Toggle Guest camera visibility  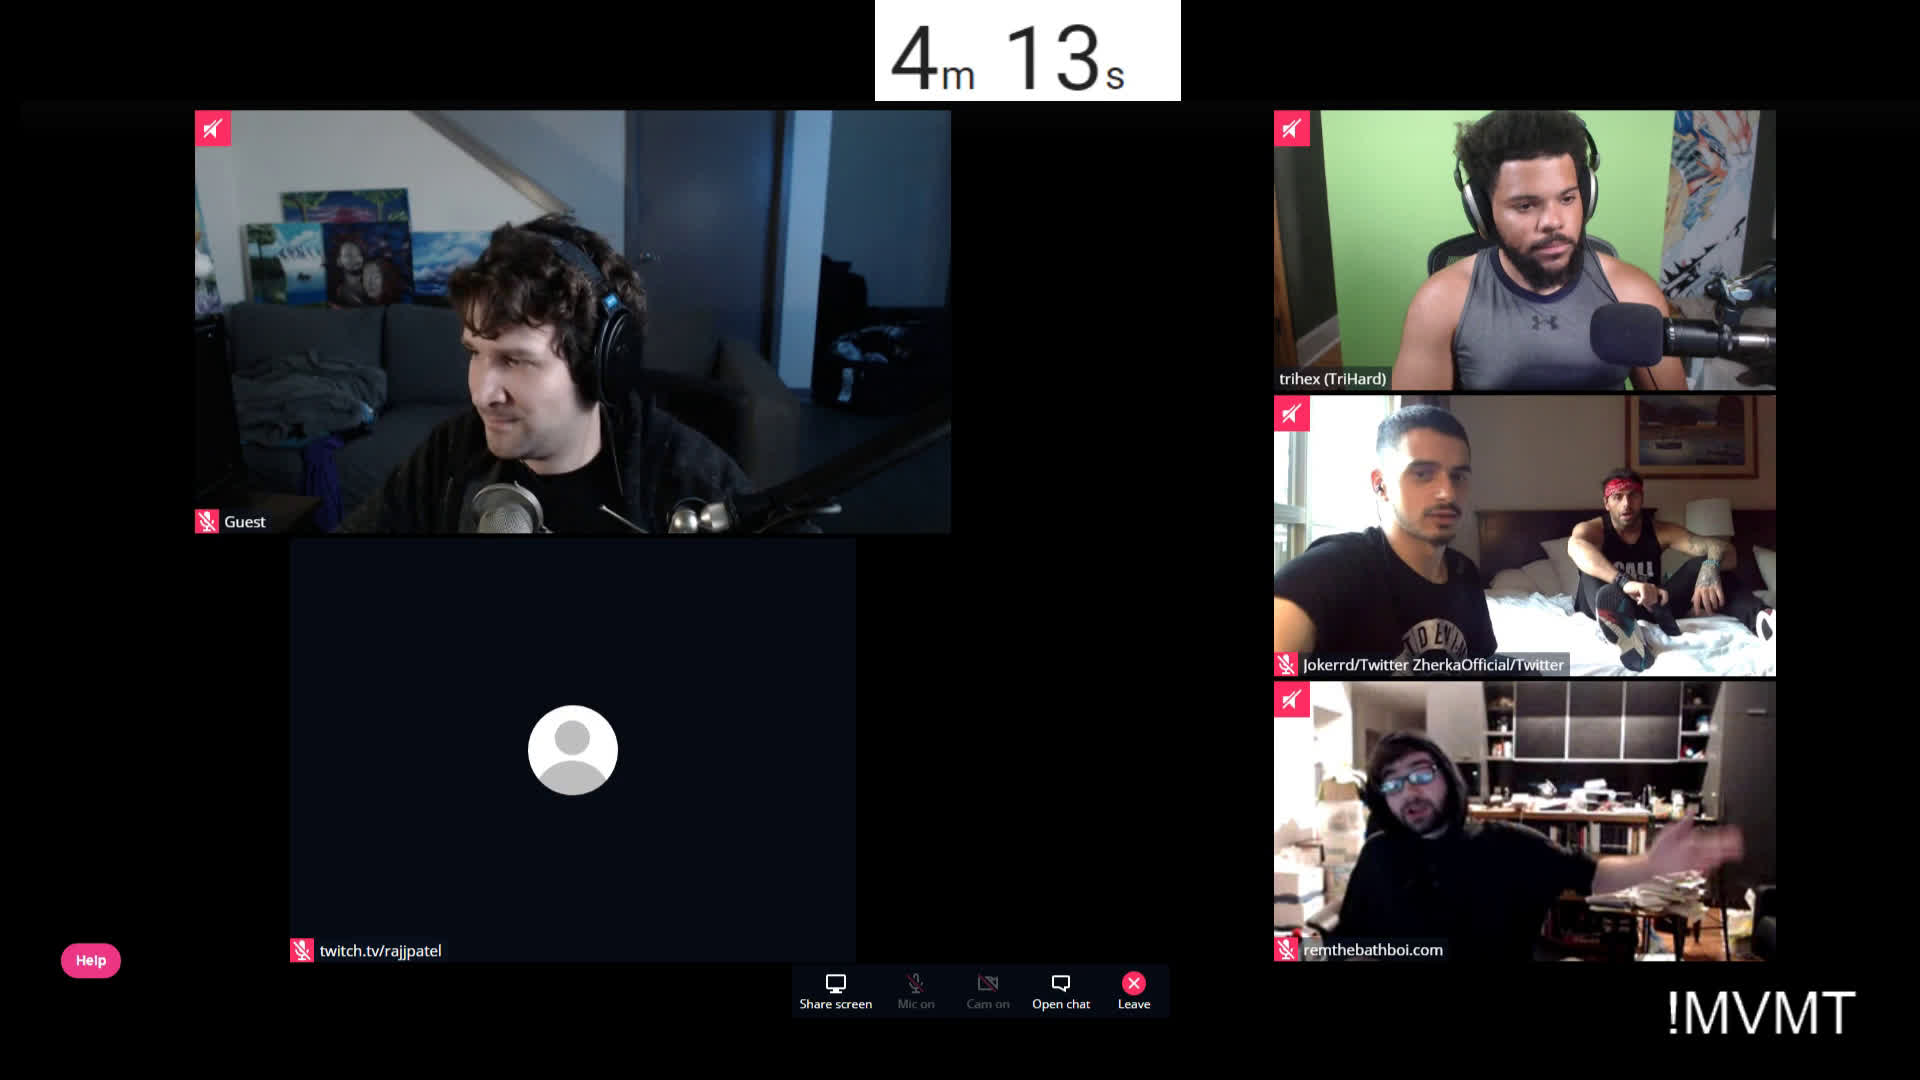pos(212,128)
